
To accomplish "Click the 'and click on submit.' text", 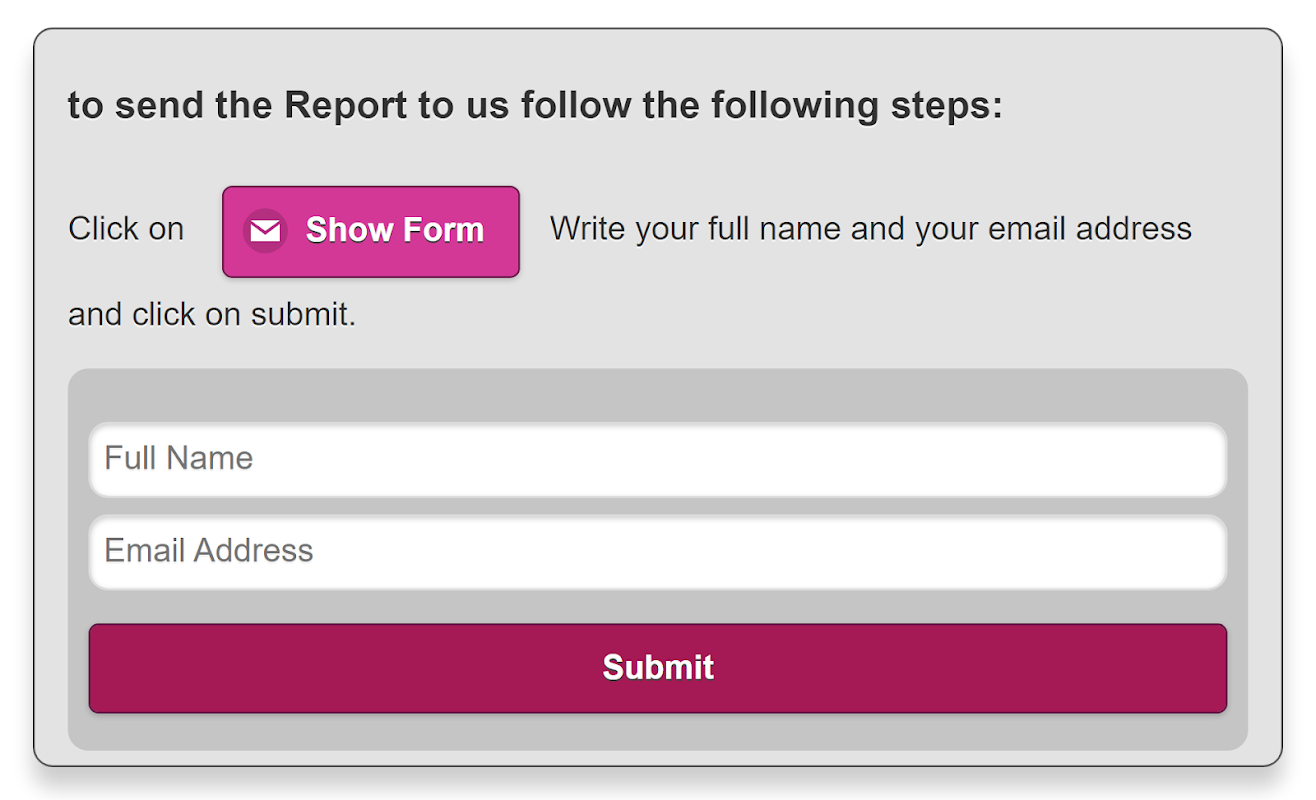I will point(212,315).
